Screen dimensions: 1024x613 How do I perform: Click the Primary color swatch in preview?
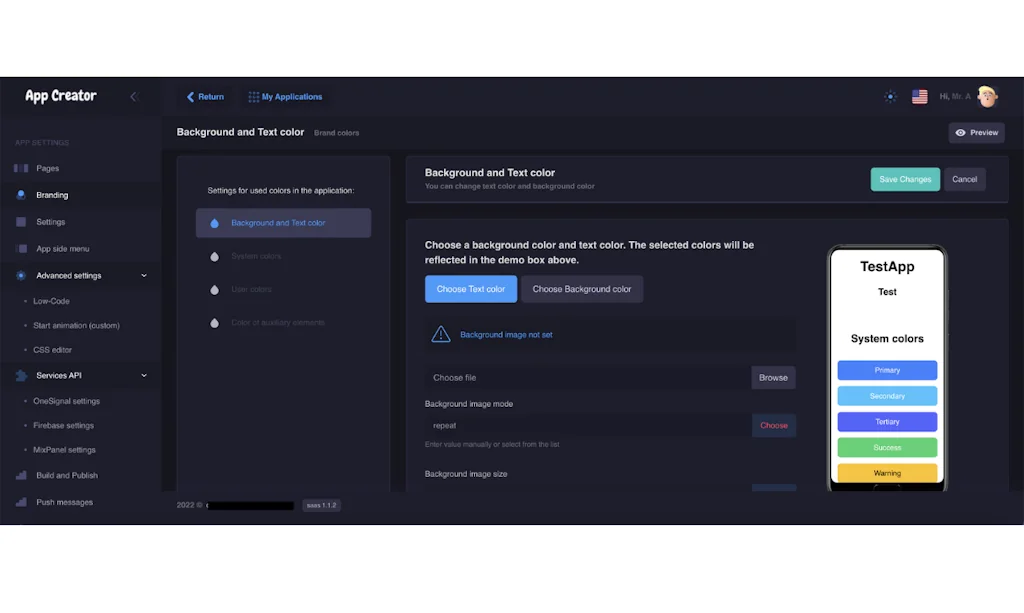[887, 370]
